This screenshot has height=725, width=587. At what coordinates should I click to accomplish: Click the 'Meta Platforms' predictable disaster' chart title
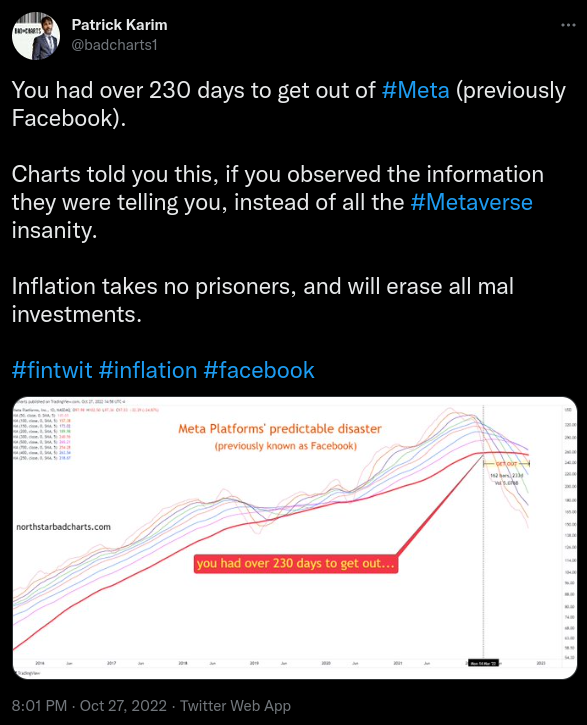280,429
